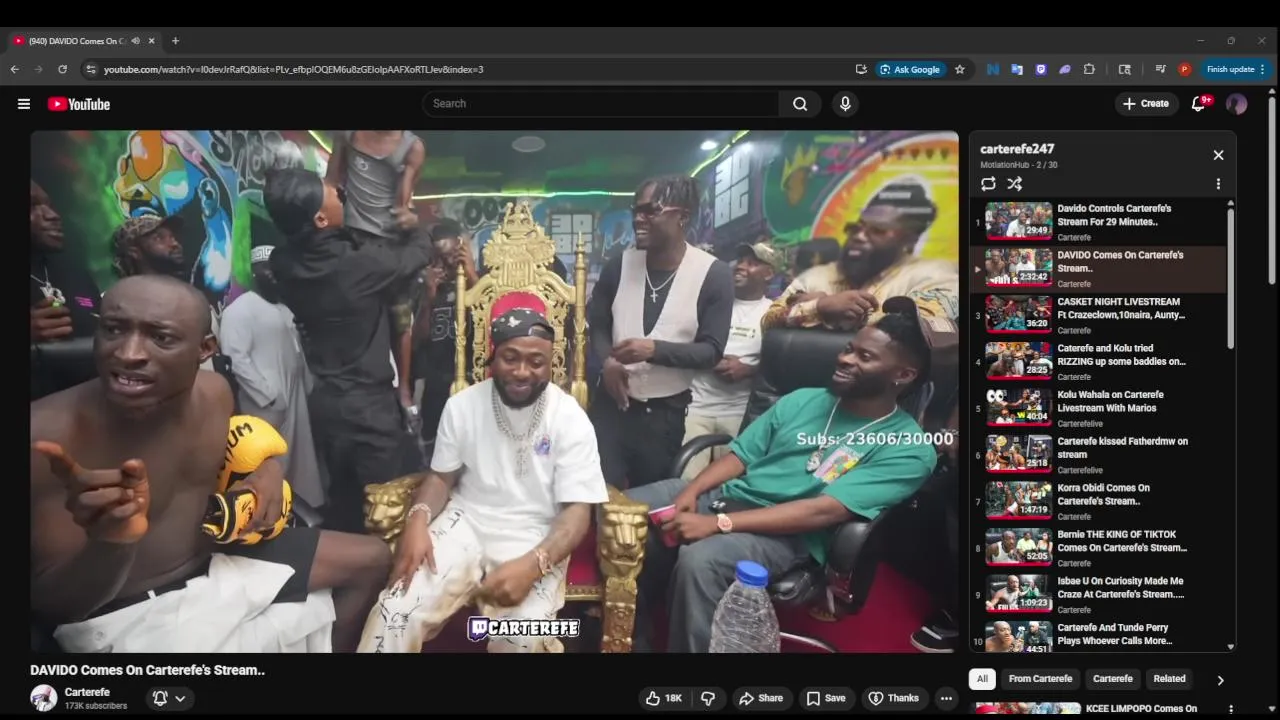Open the media controls icon in toolbar
This screenshot has width=1280, height=720.
1160,69
